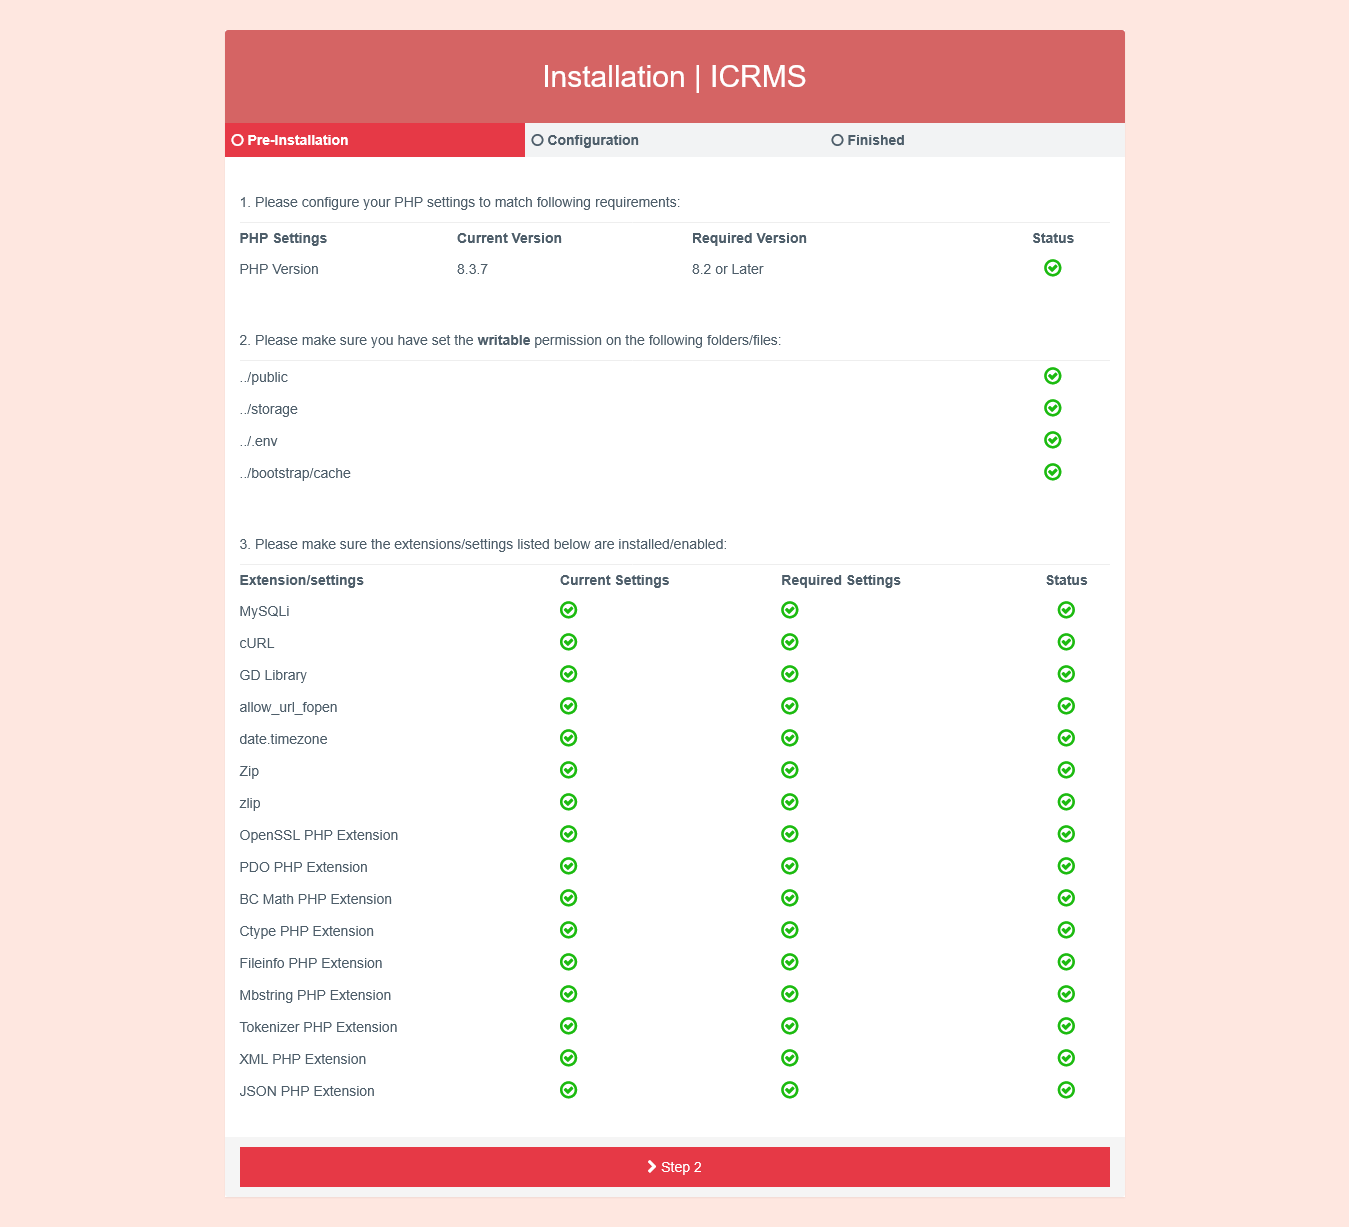The width and height of the screenshot is (1349, 1227).
Task: Open the Finished tab
Action: [x=875, y=140]
